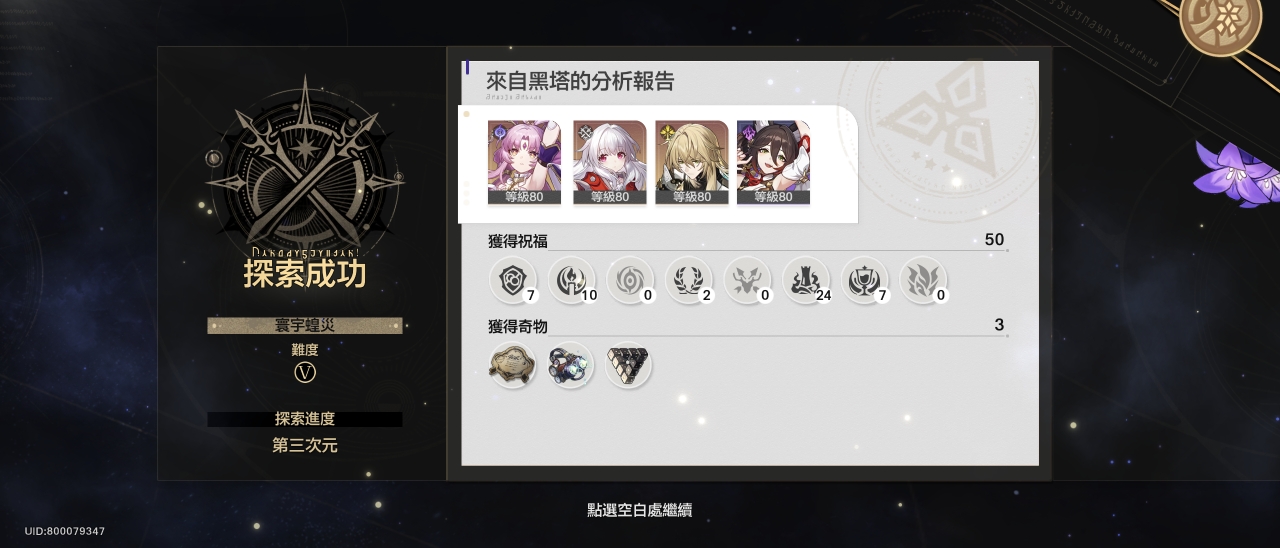
Task: Open the Abundance laurel icon showing 2
Action: point(689,279)
